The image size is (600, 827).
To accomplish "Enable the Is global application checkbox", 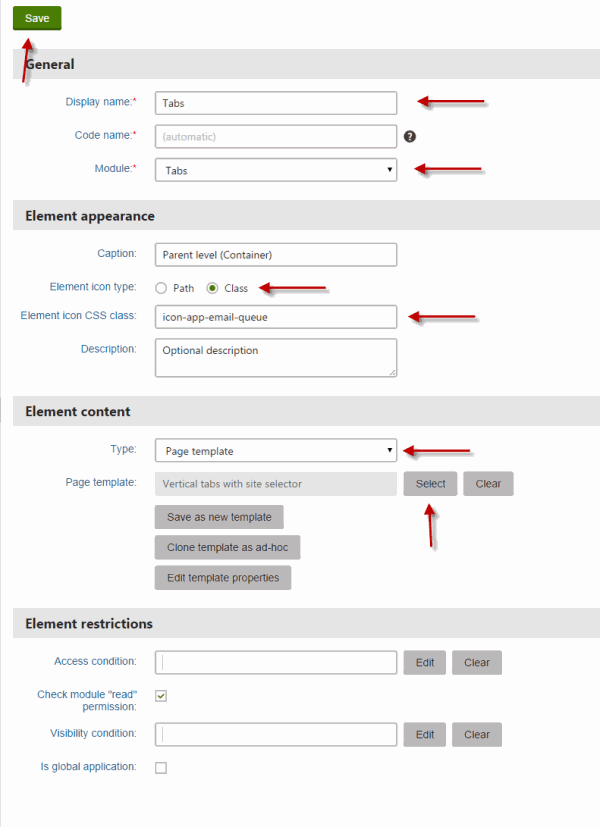I will (x=161, y=767).
